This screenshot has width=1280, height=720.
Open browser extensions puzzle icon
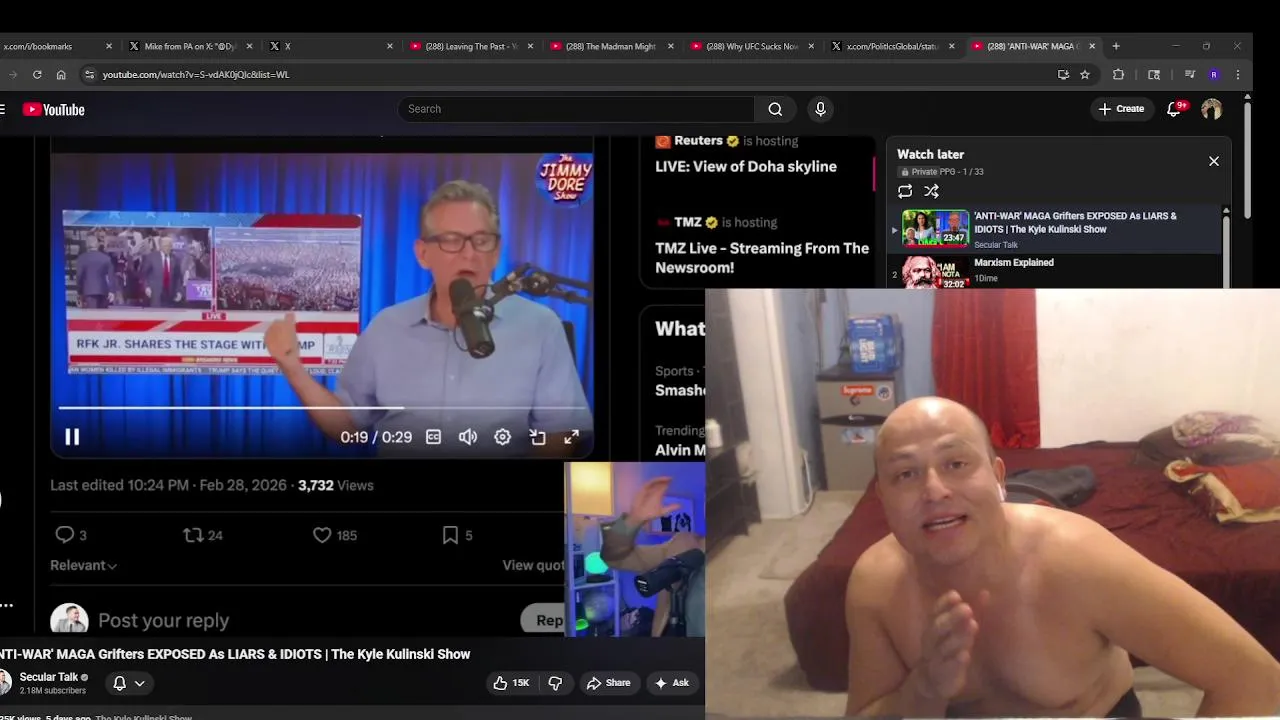coord(1118,74)
